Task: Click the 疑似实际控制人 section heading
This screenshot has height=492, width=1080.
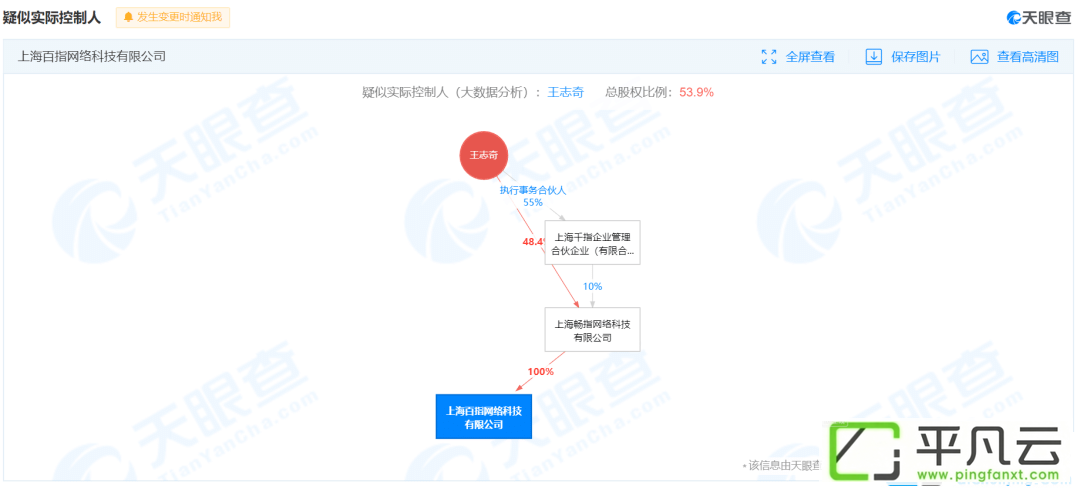Action: tap(52, 18)
